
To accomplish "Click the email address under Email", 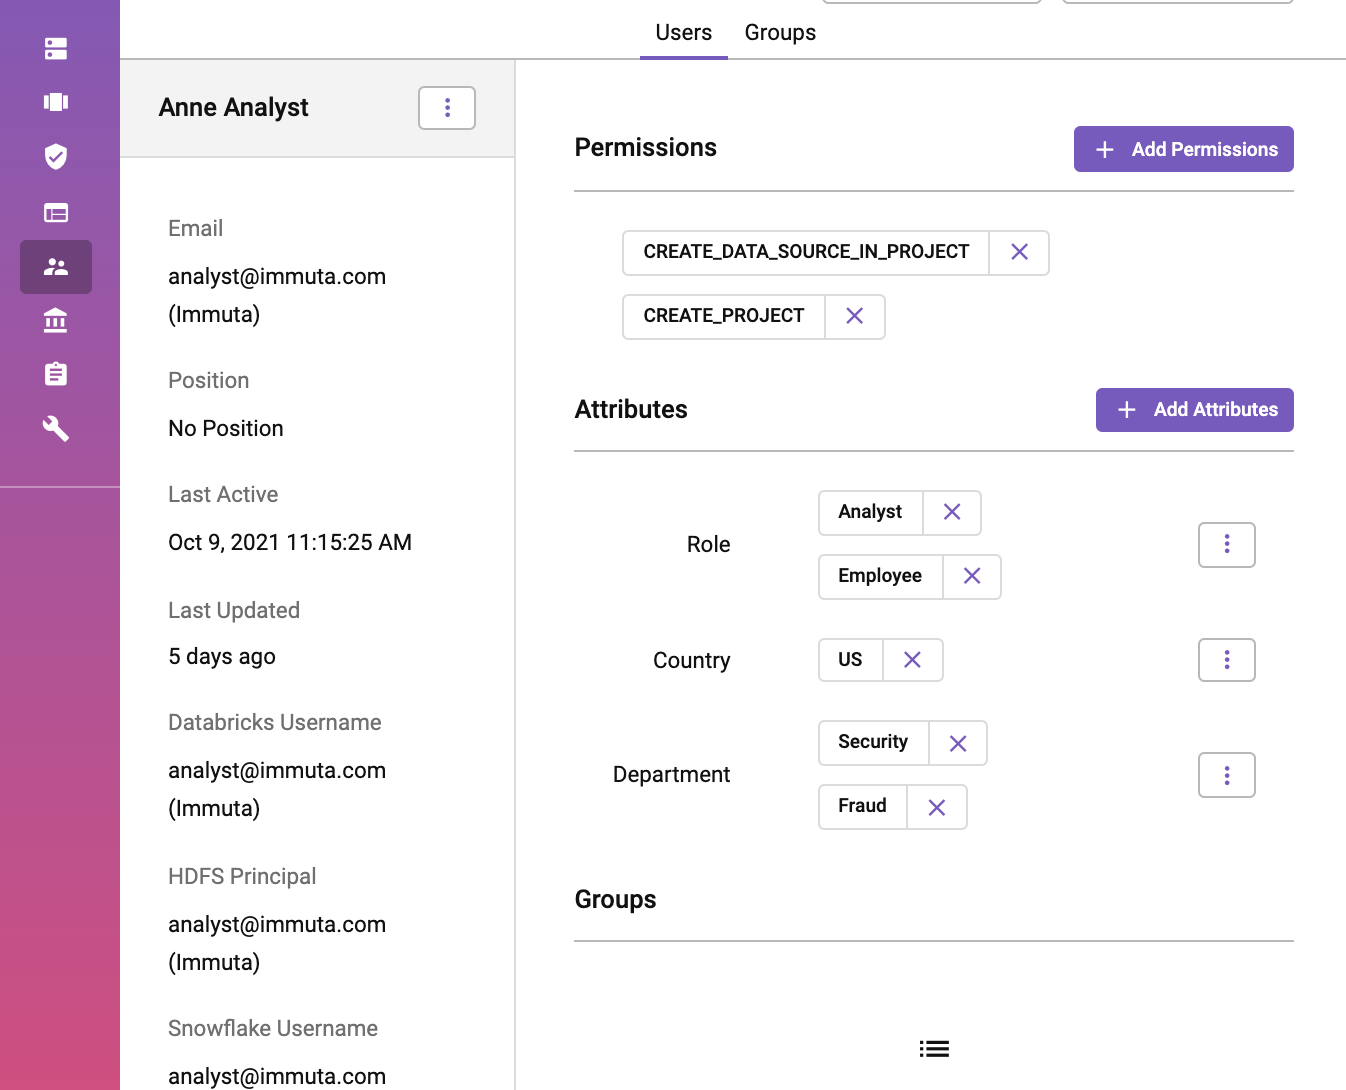I will 277,295.
